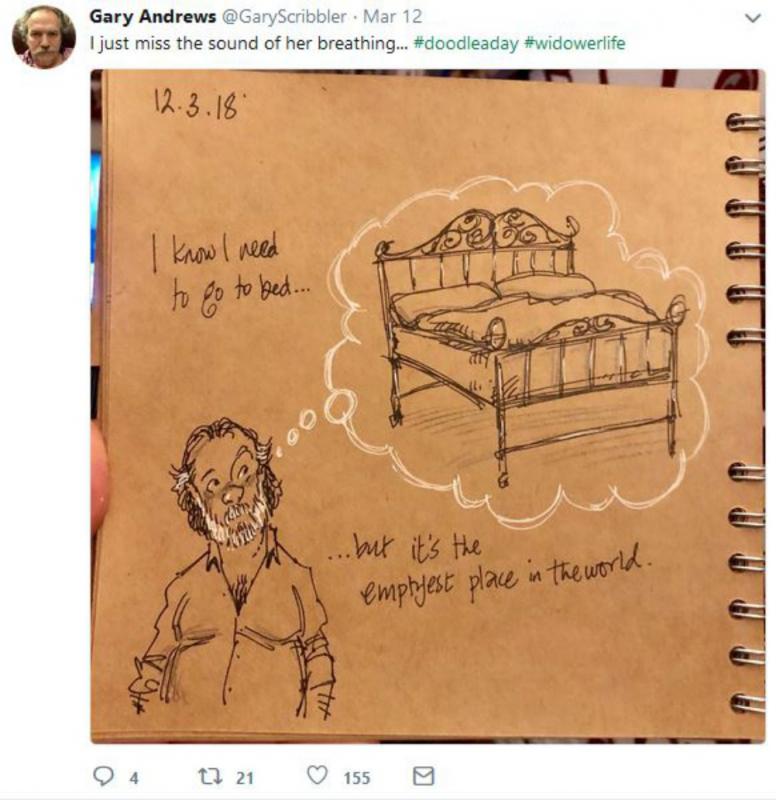Screen dimensions: 776x800
Task: Click the handwritten 12.3.18 date
Action: click(x=195, y=106)
